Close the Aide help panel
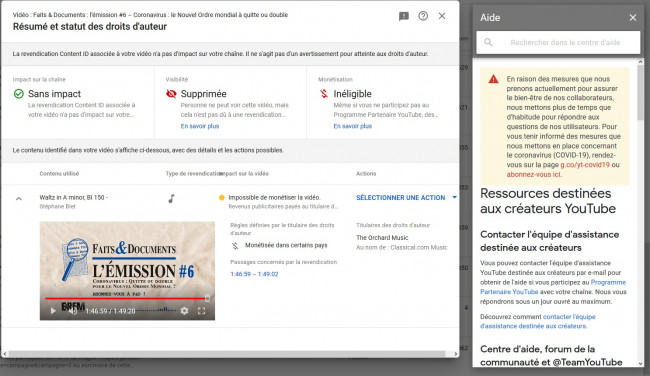650x376 pixels. (x=633, y=18)
